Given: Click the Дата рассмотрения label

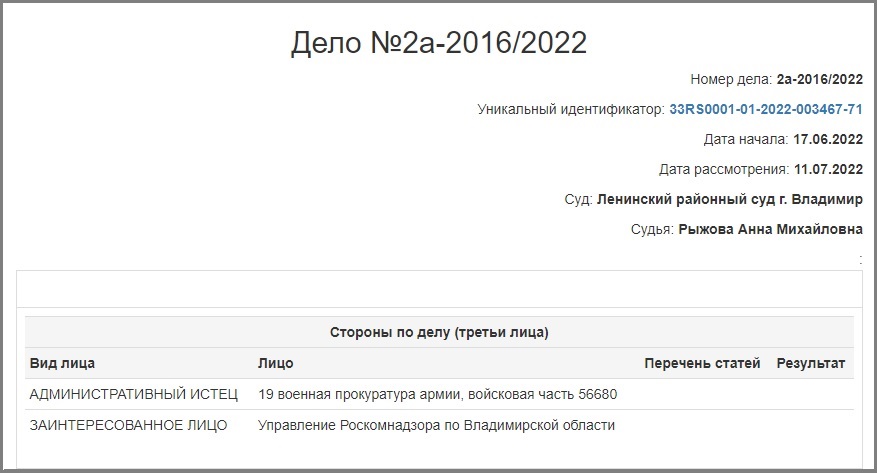Looking at the screenshot, I should click(x=724, y=169).
